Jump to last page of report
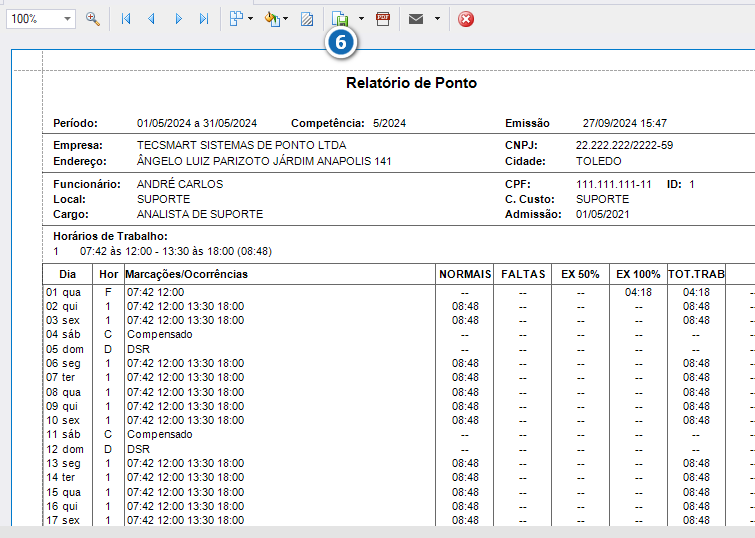The height and width of the screenshot is (538, 755). (x=204, y=19)
